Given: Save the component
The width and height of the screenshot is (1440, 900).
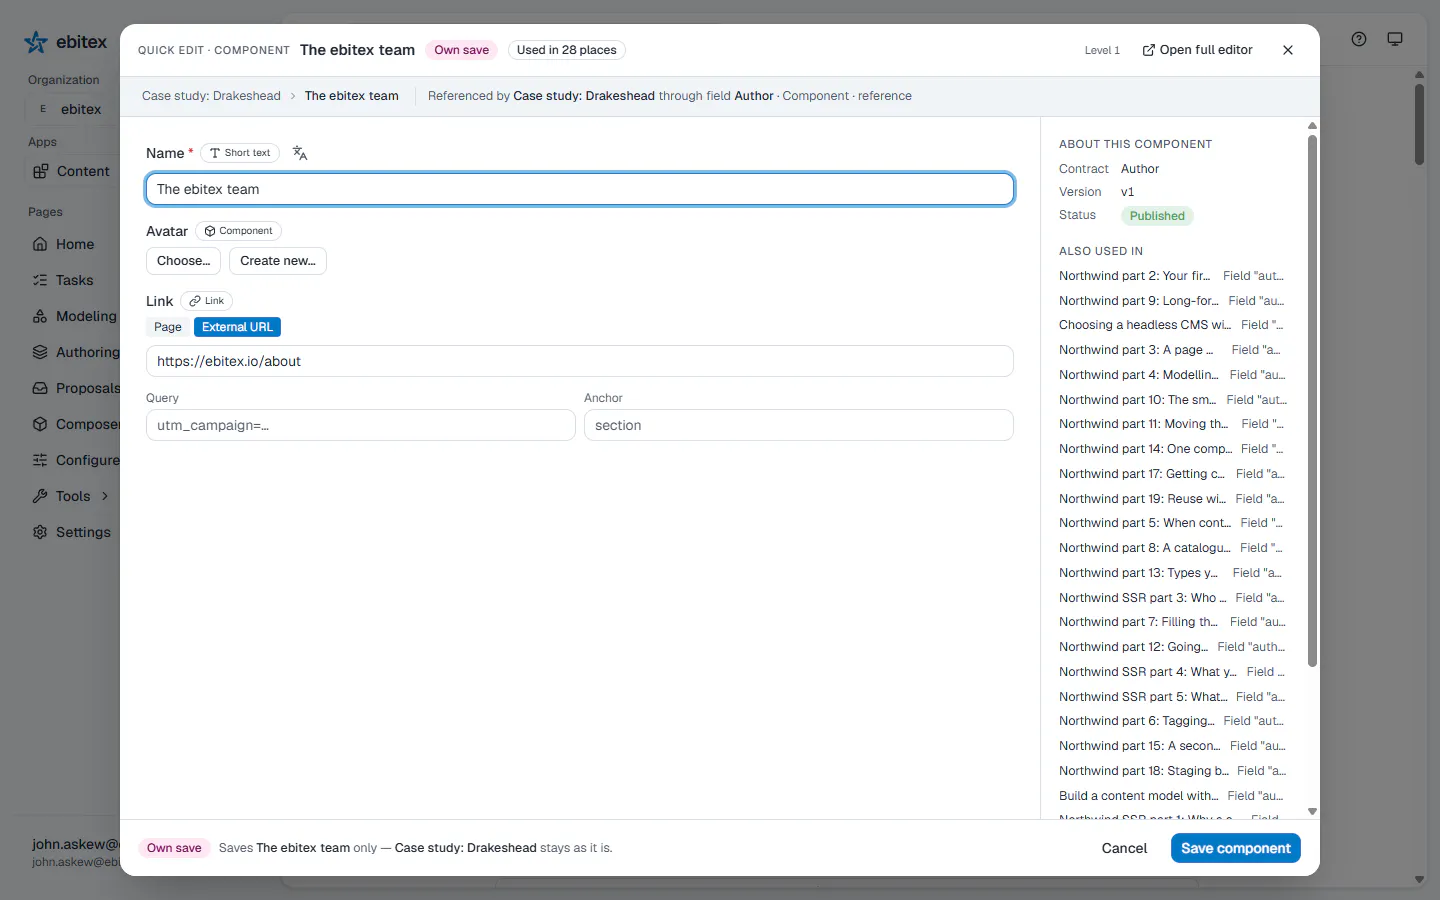Looking at the screenshot, I should pos(1236,848).
